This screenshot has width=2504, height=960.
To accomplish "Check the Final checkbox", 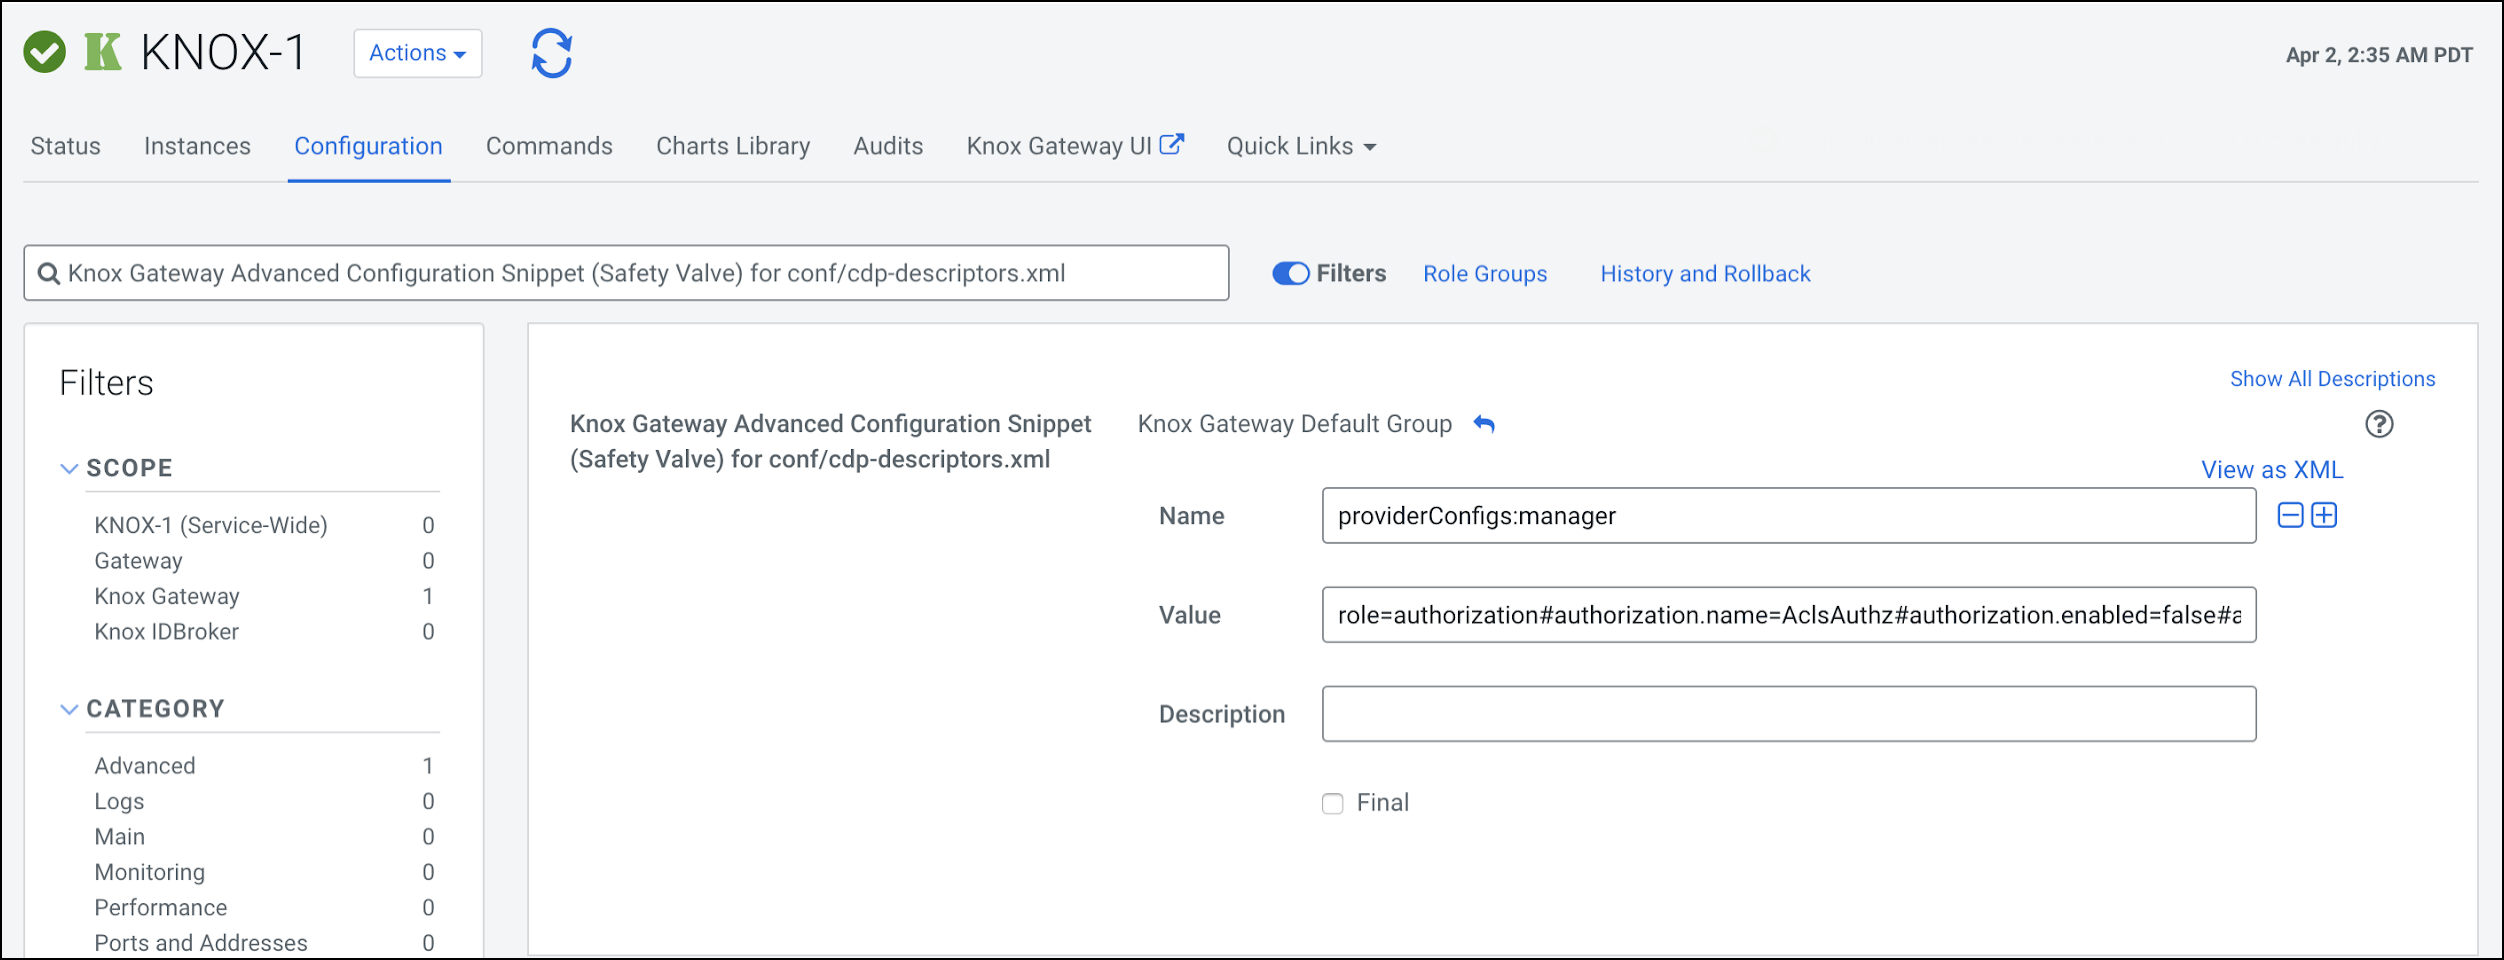I will click(1332, 803).
